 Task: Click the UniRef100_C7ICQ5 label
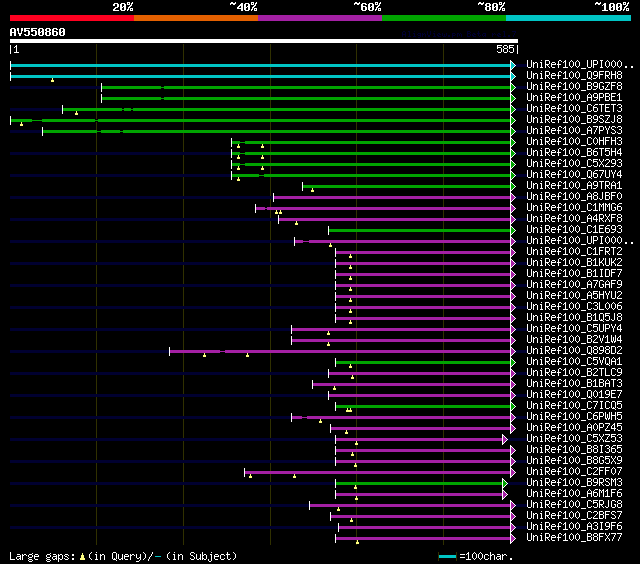pos(574,406)
